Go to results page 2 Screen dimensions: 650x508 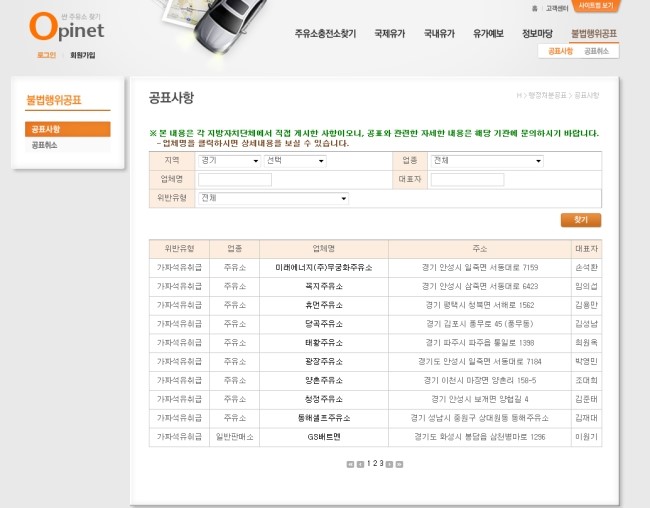click(375, 464)
